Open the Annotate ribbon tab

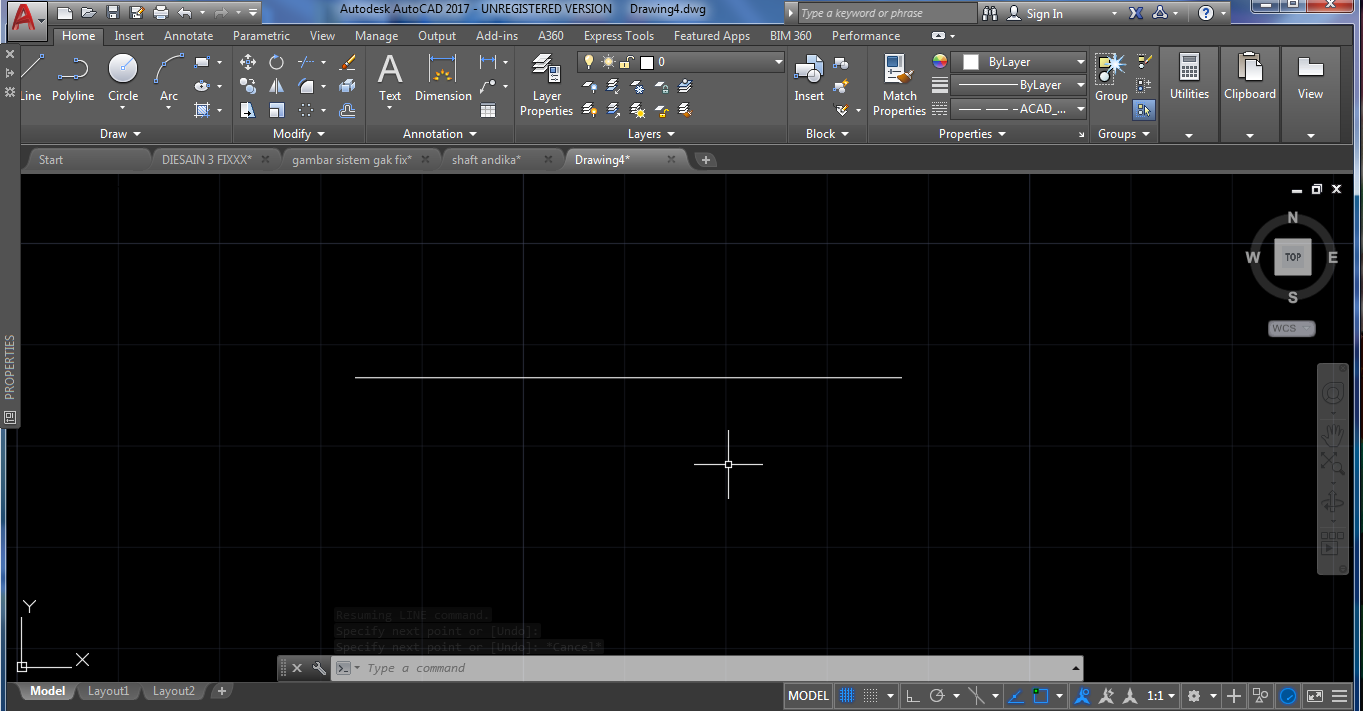pos(189,35)
